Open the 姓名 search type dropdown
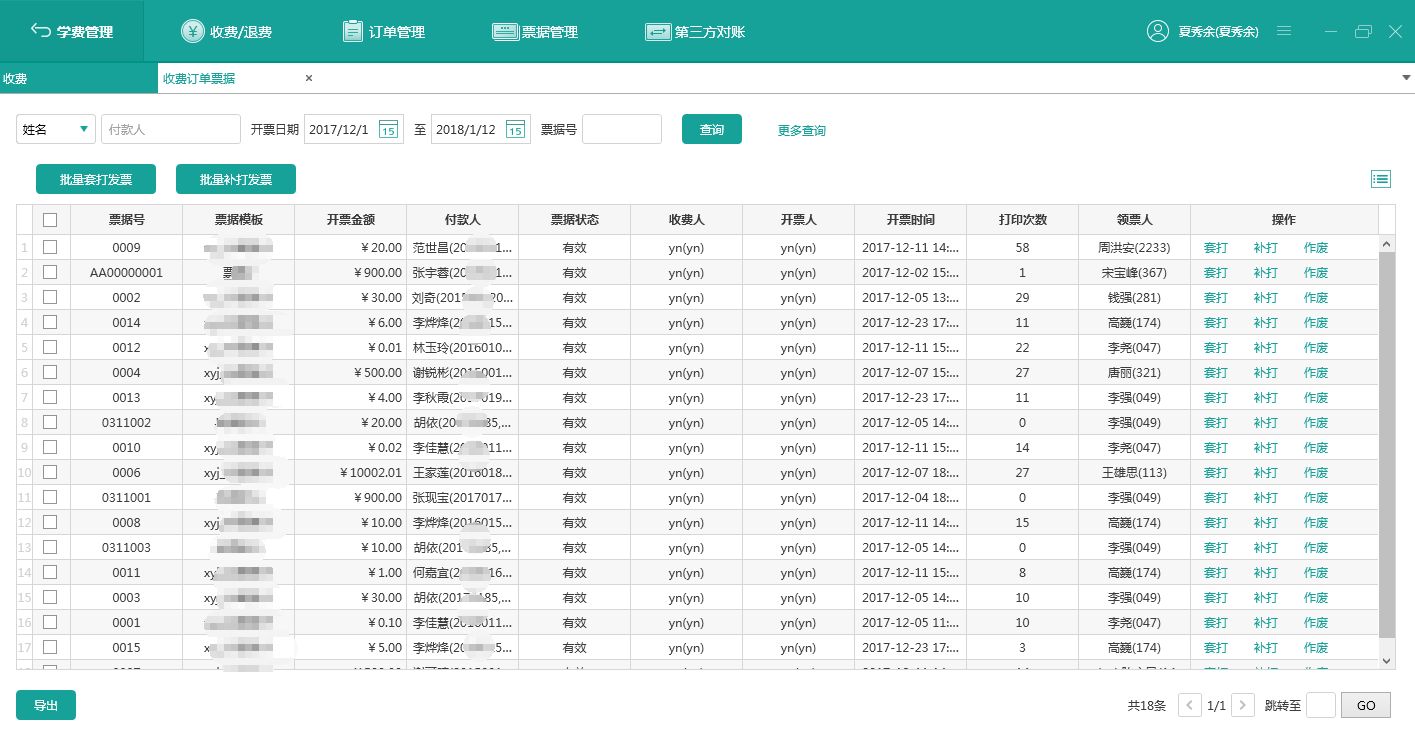The image size is (1415, 748). (x=56, y=129)
